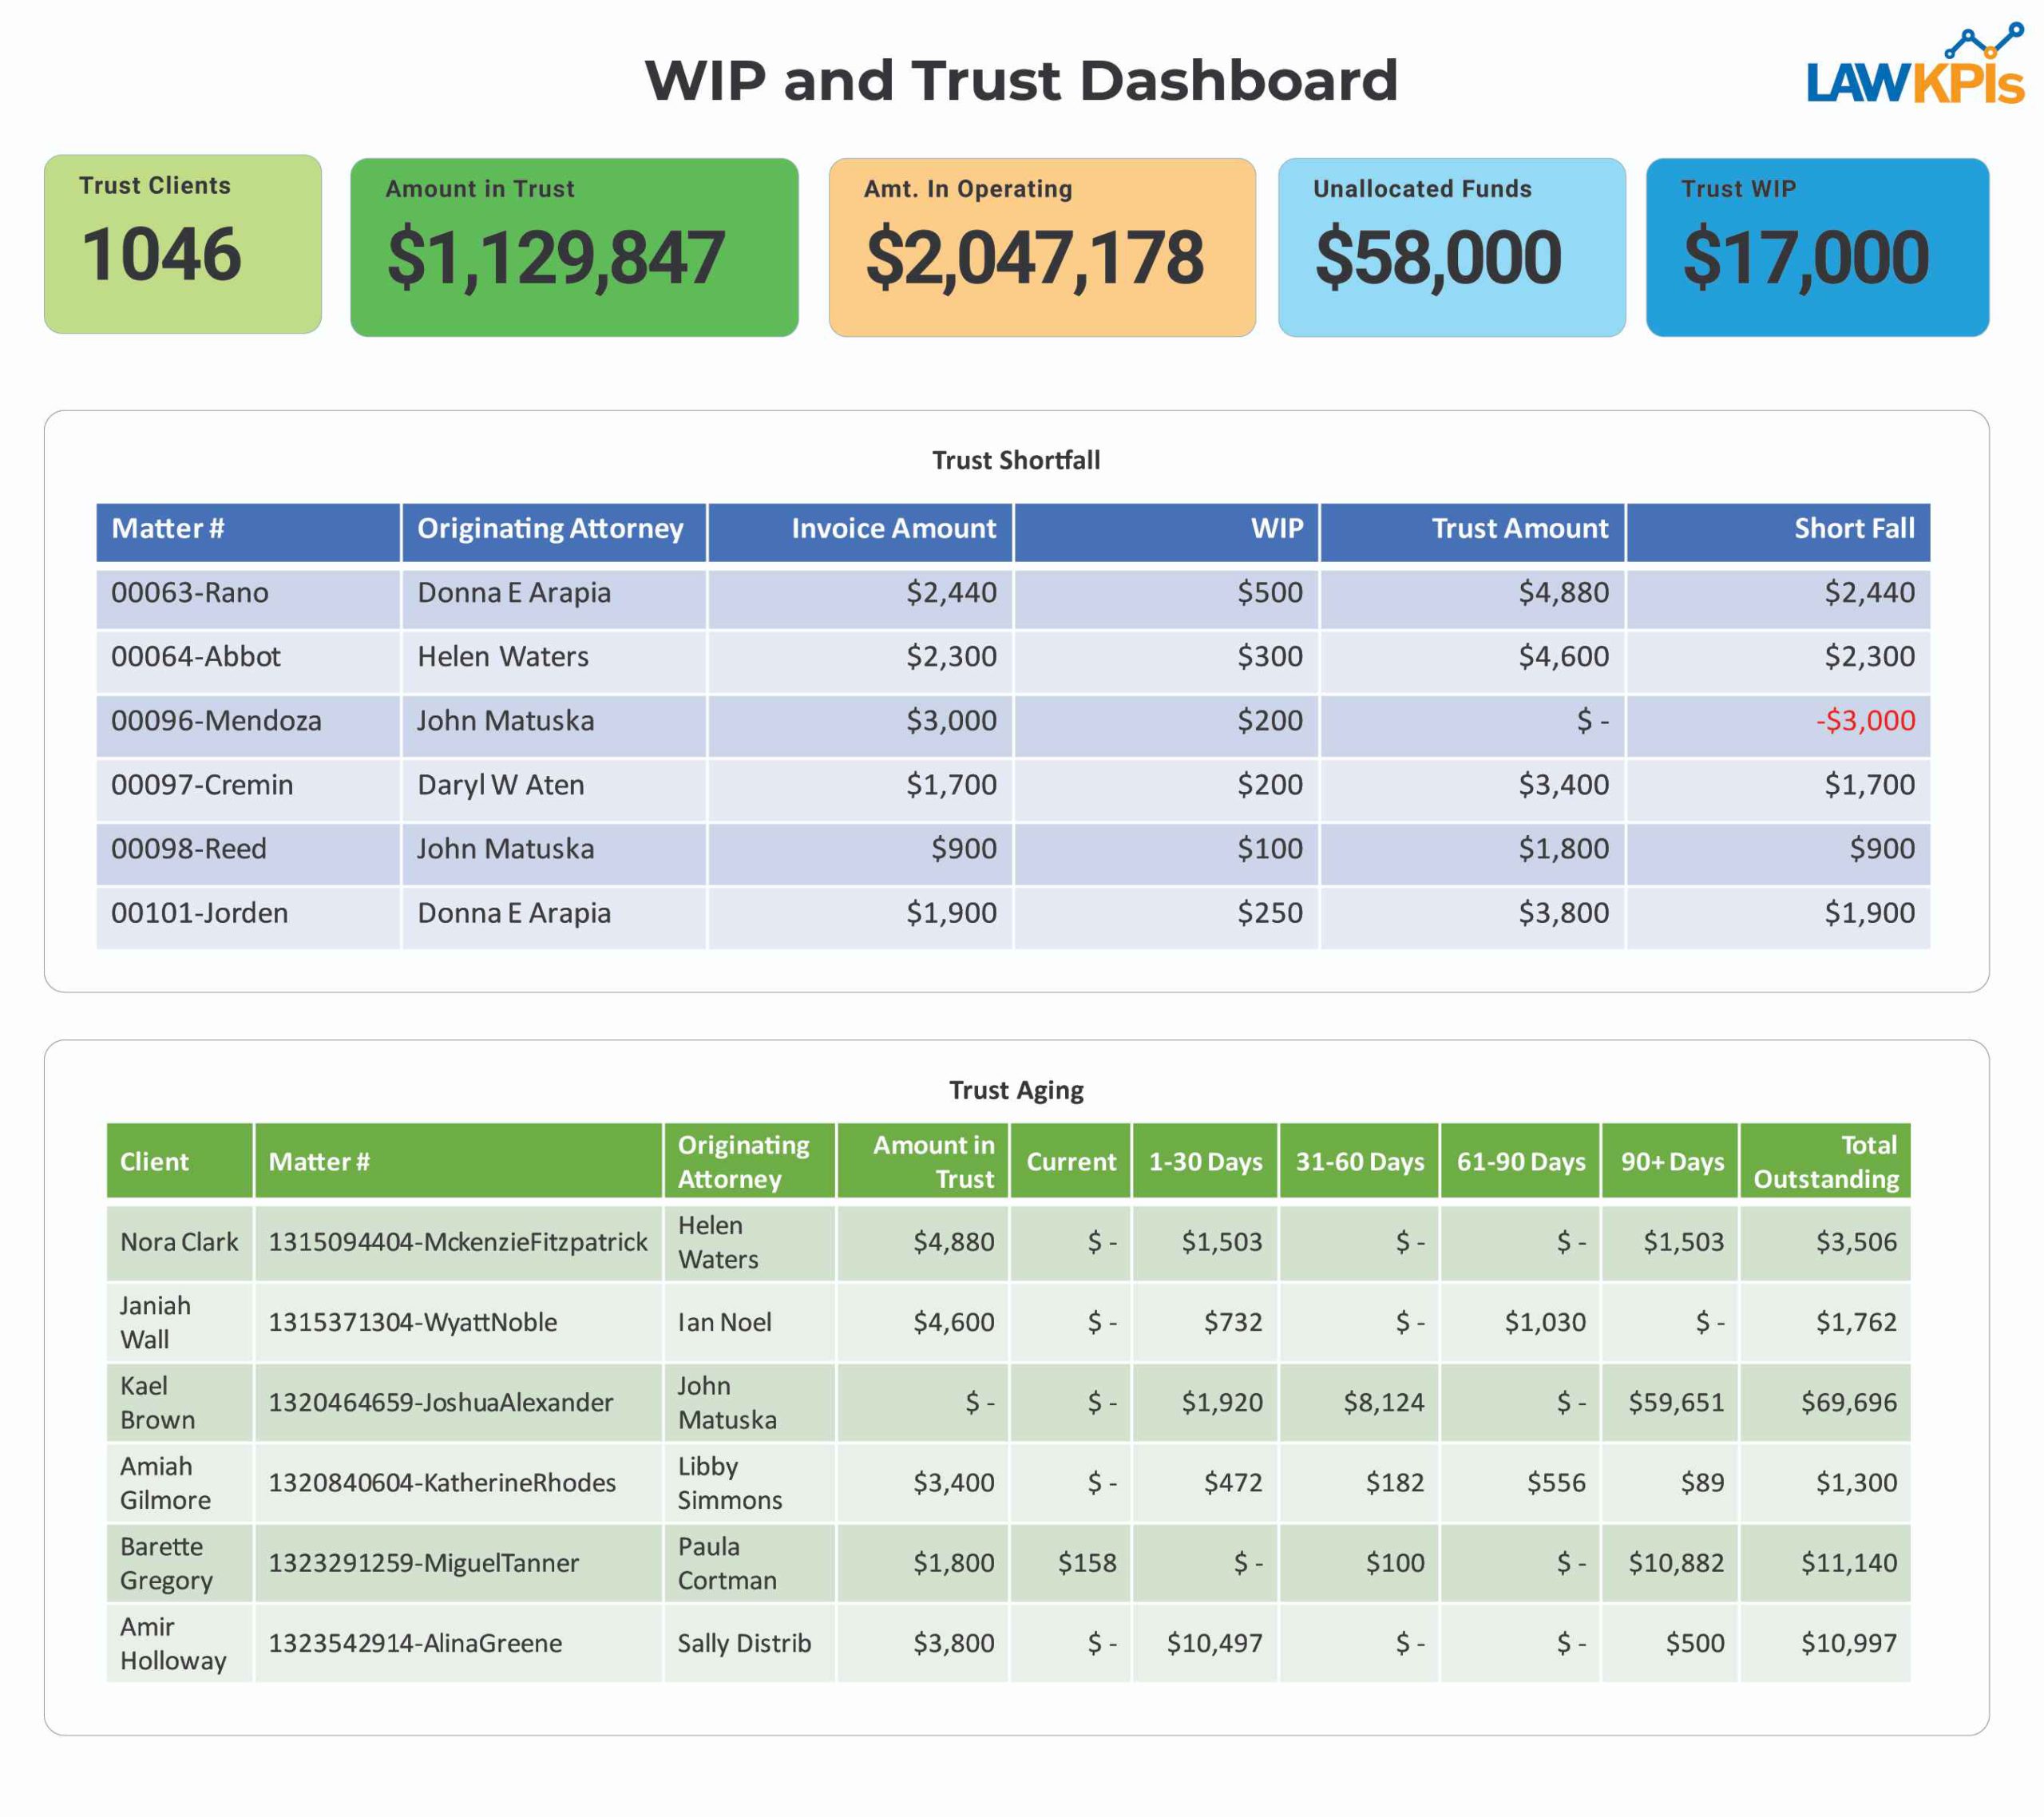Select the Trust Clients 1046 card
The height and width of the screenshot is (1817, 2044).
pos(183,244)
